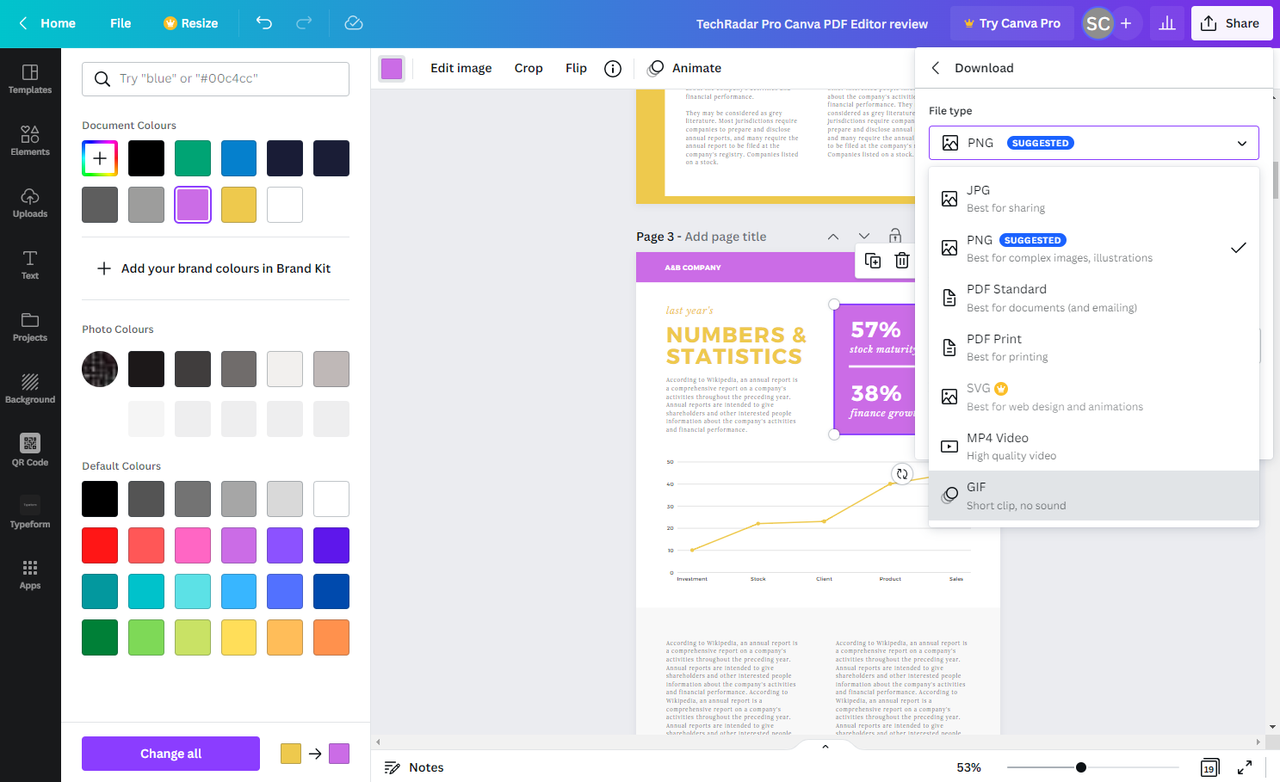Select the circular photo colour thumbnail
Image resolution: width=1280 pixels, height=782 pixels.
click(x=100, y=369)
